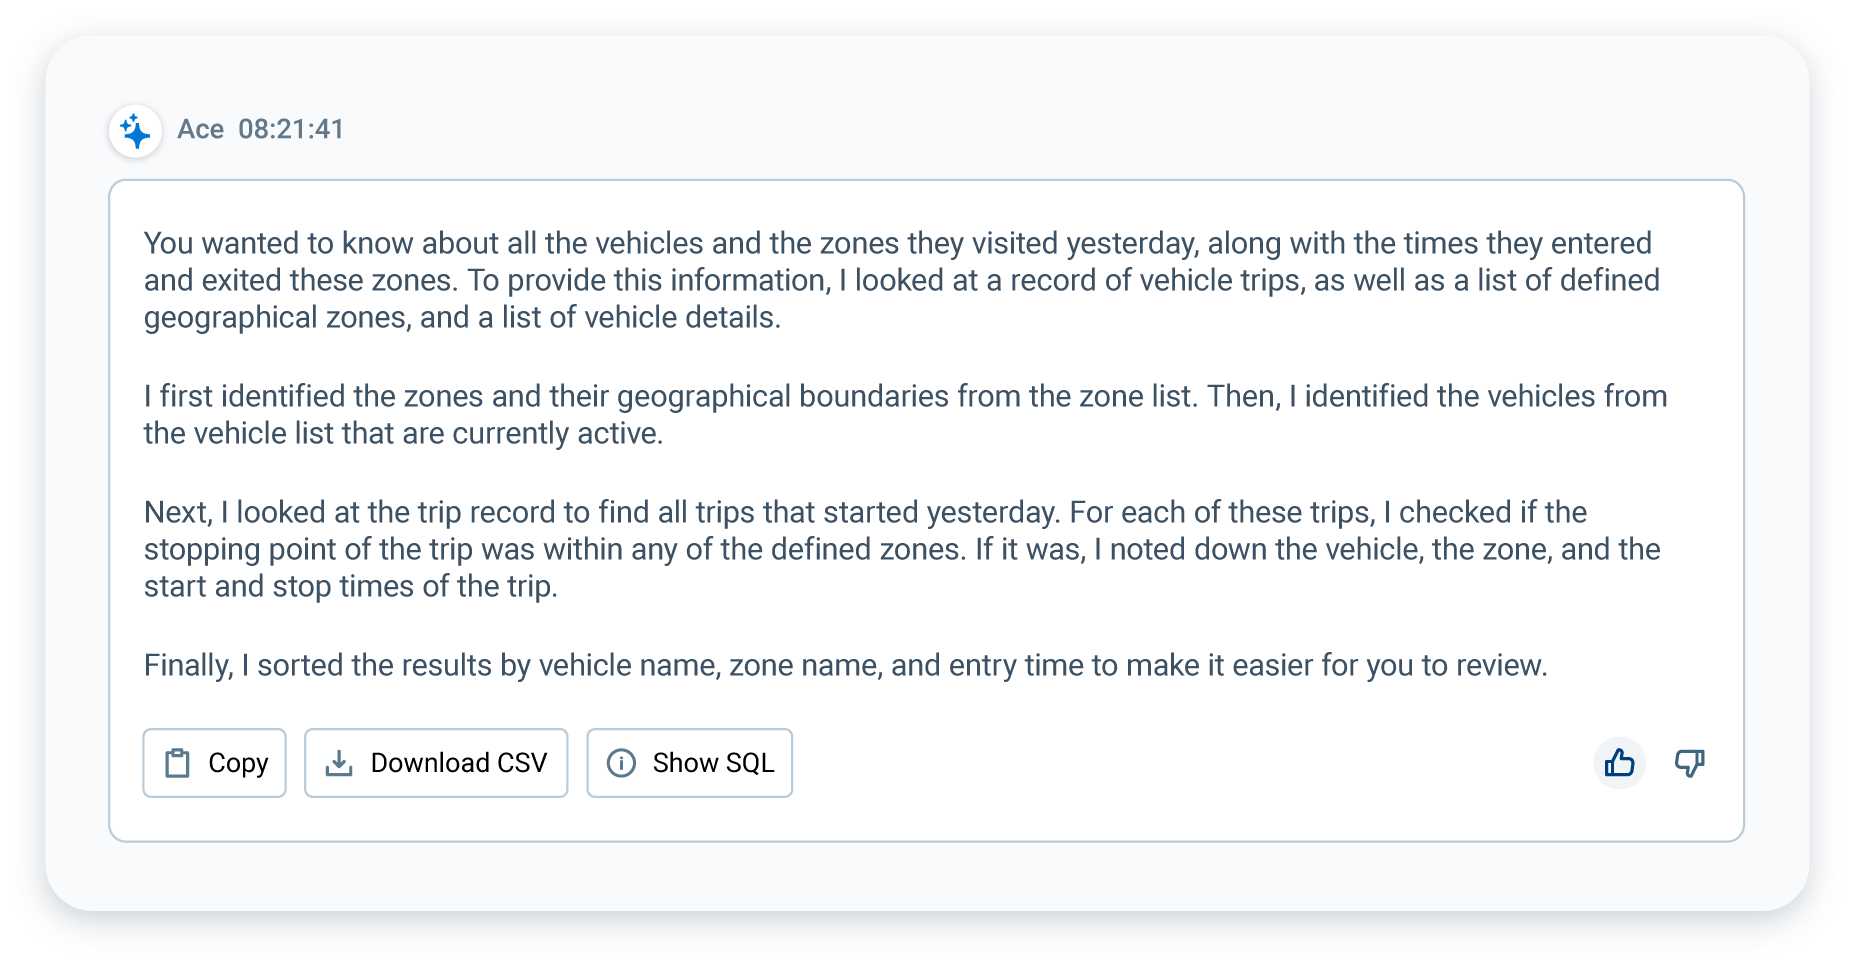The height and width of the screenshot is (965, 1854).
Task: Open the Ace assistant profile via its avatar
Action: coord(135,130)
